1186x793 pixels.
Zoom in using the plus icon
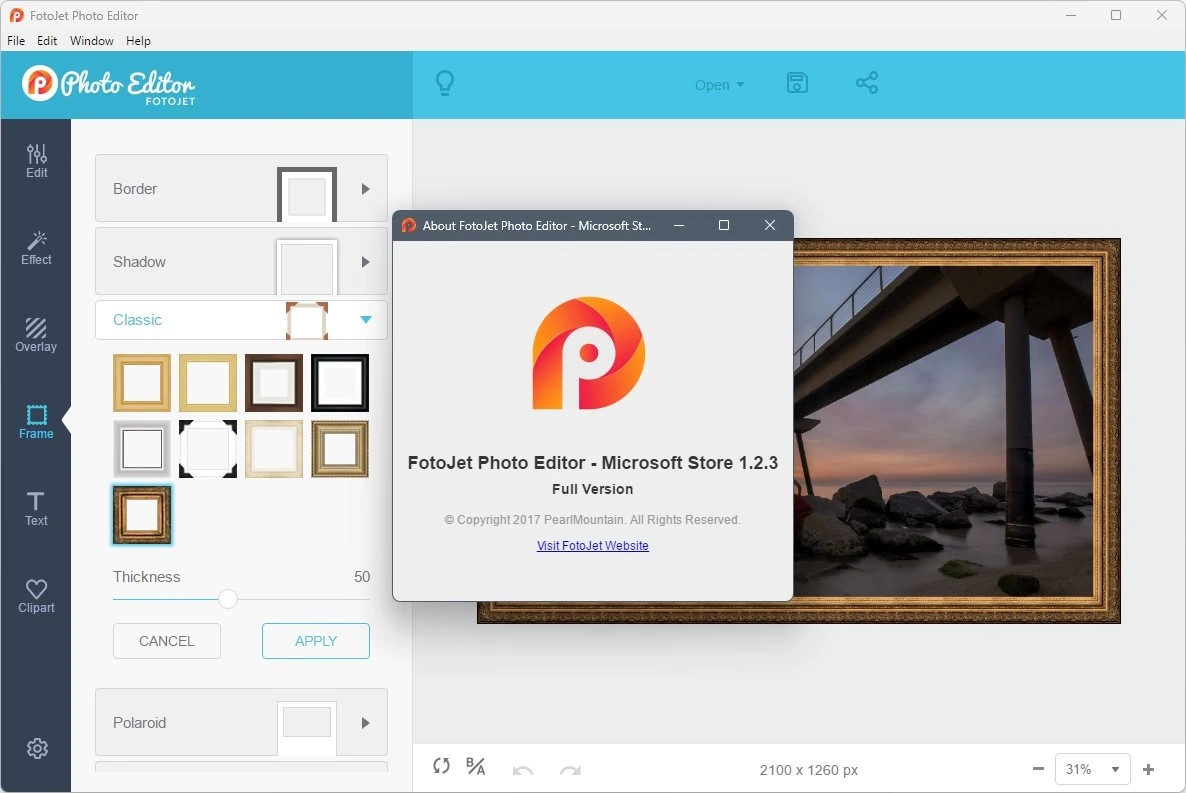click(x=1148, y=769)
